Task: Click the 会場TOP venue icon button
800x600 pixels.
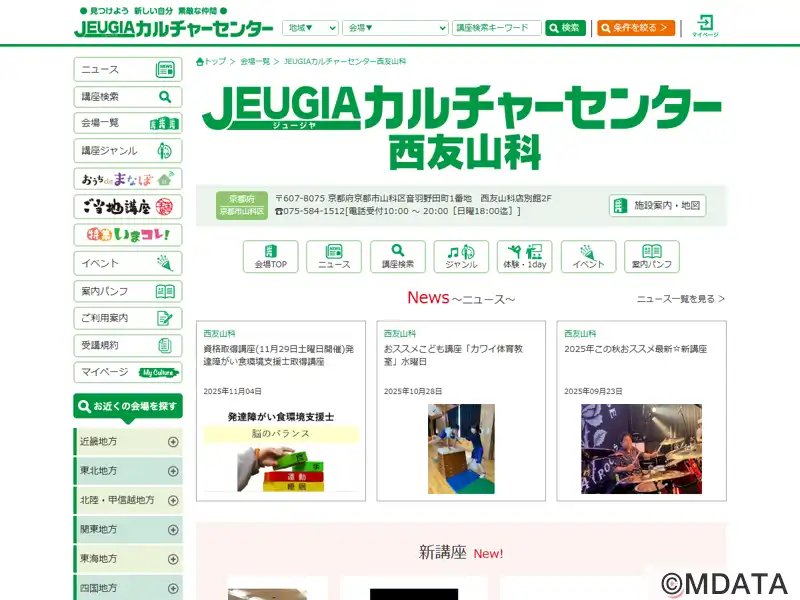Action: [x=270, y=257]
